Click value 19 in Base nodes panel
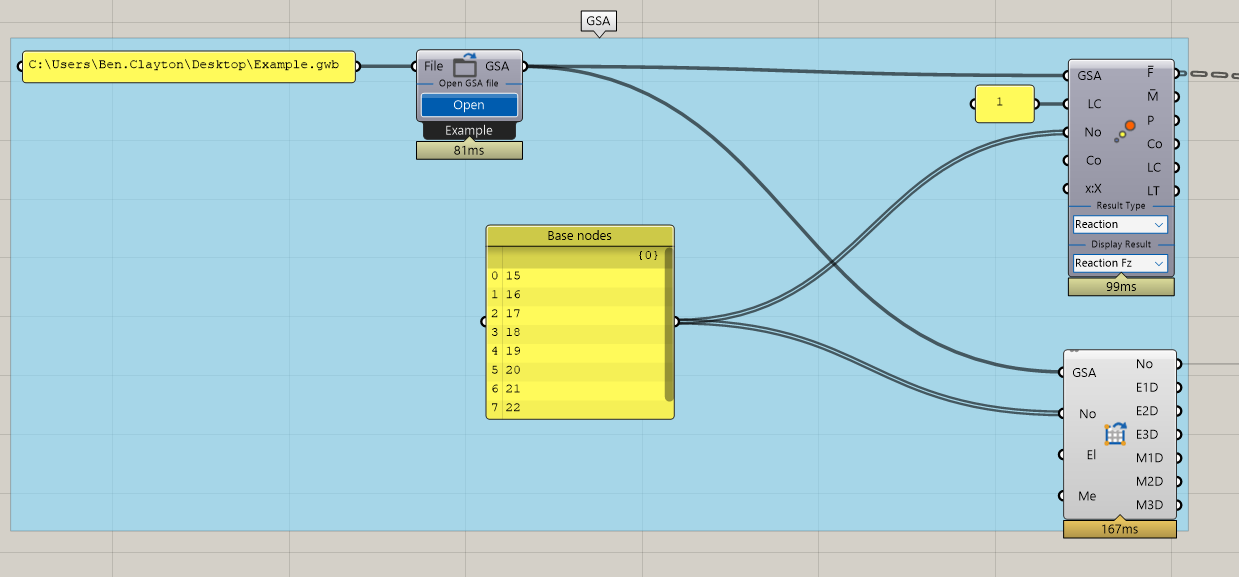The image size is (1239, 577). (513, 351)
